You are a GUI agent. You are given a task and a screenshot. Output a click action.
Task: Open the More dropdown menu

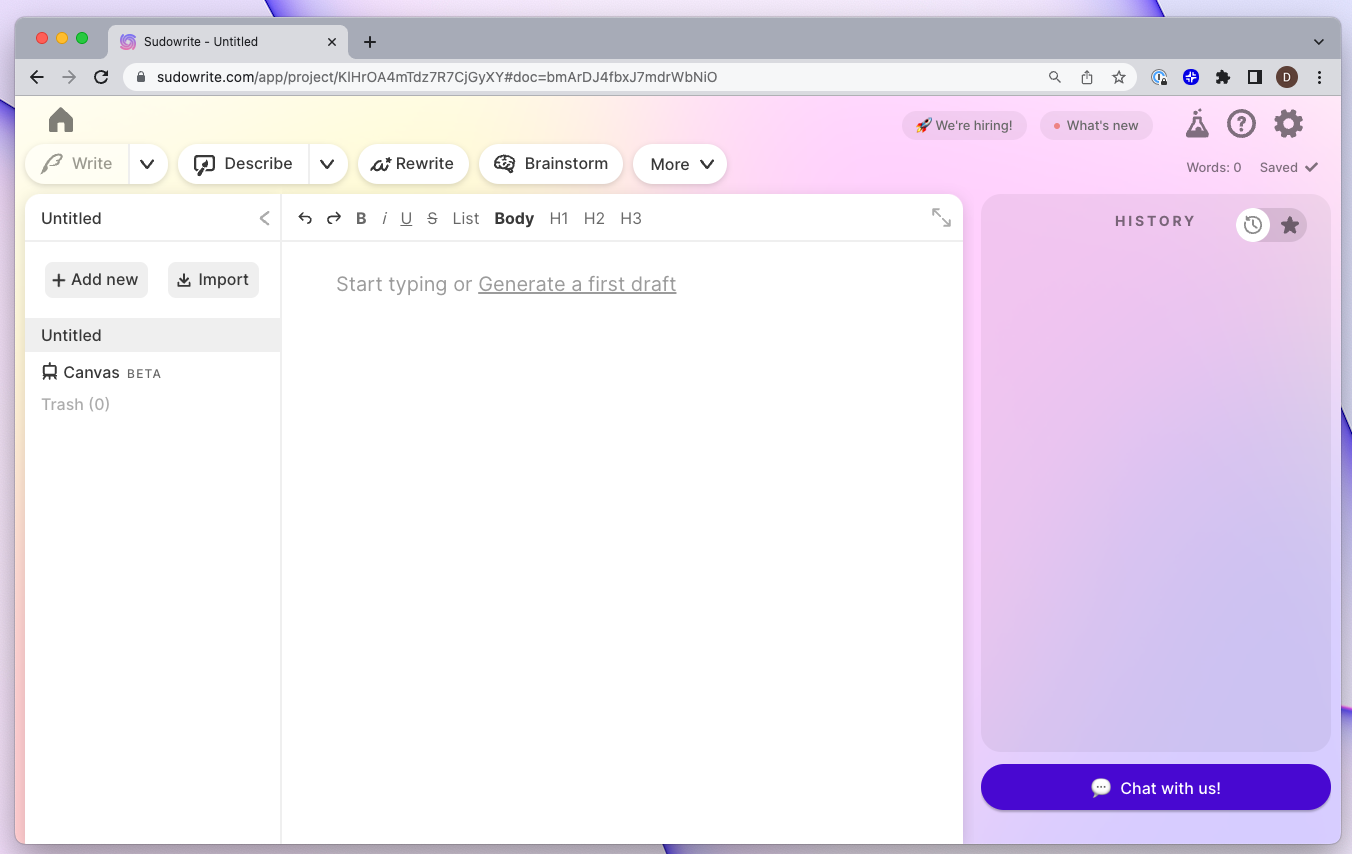click(680, 164)
